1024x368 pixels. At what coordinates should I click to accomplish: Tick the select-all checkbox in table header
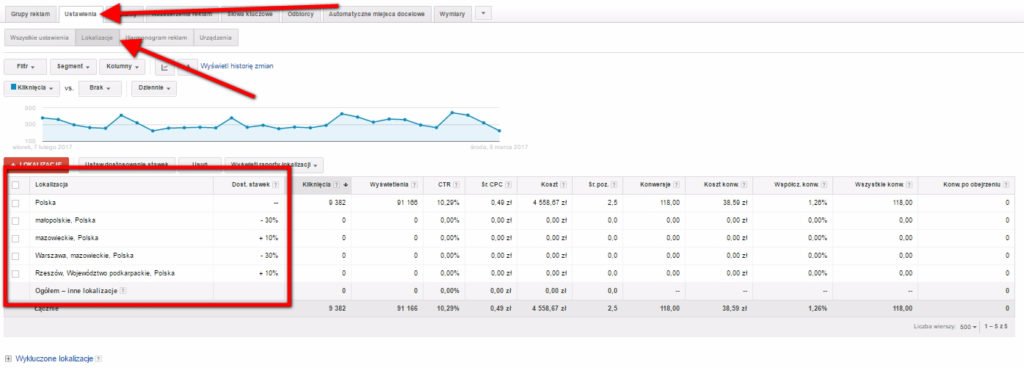pos(16,185)
